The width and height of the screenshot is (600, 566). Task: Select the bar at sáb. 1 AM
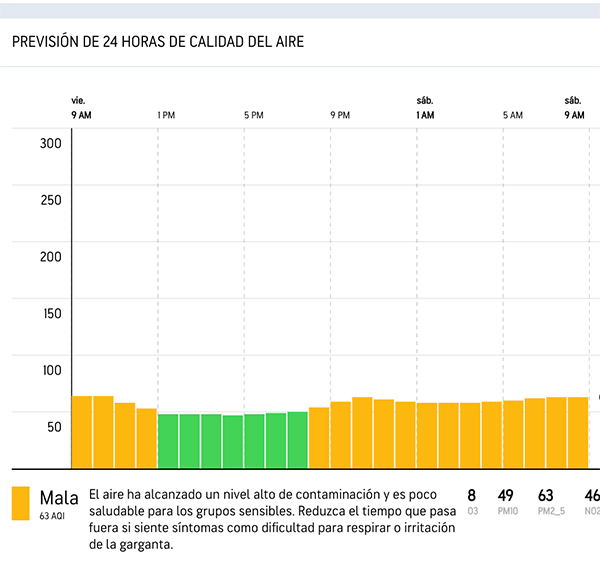(x=427, y=435)
